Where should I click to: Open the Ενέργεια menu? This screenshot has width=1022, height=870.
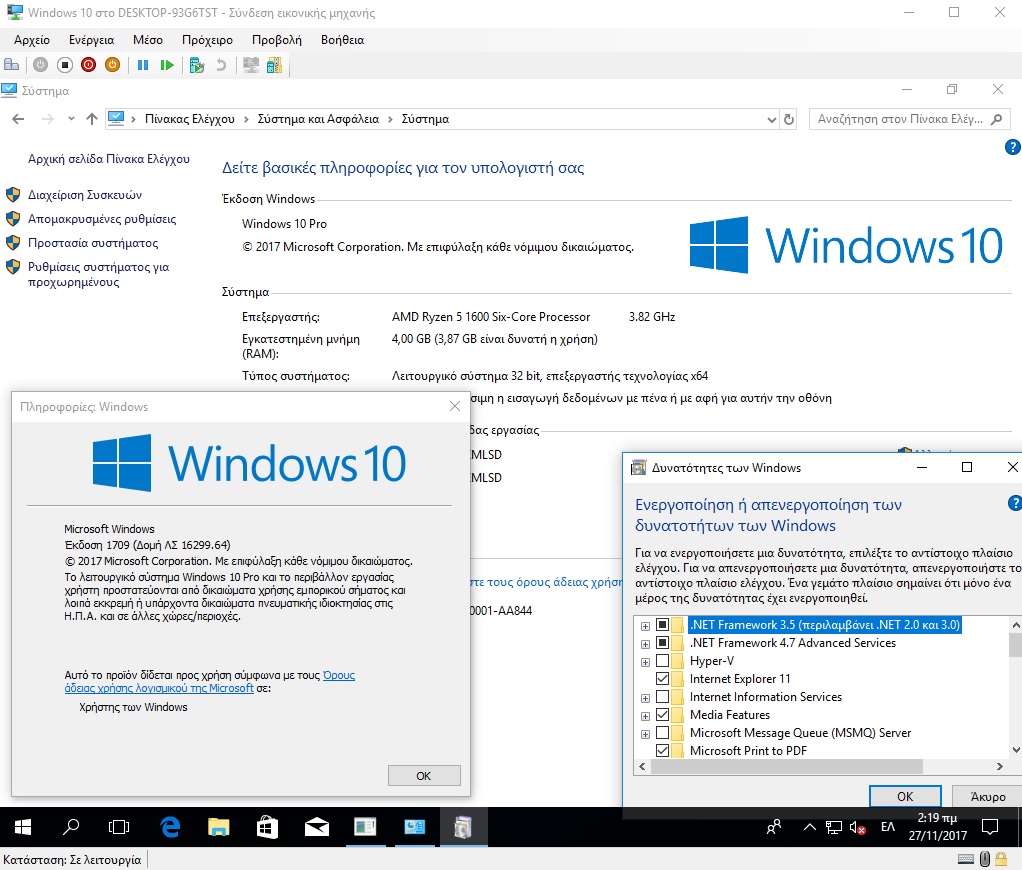click(x=91, y=40)
